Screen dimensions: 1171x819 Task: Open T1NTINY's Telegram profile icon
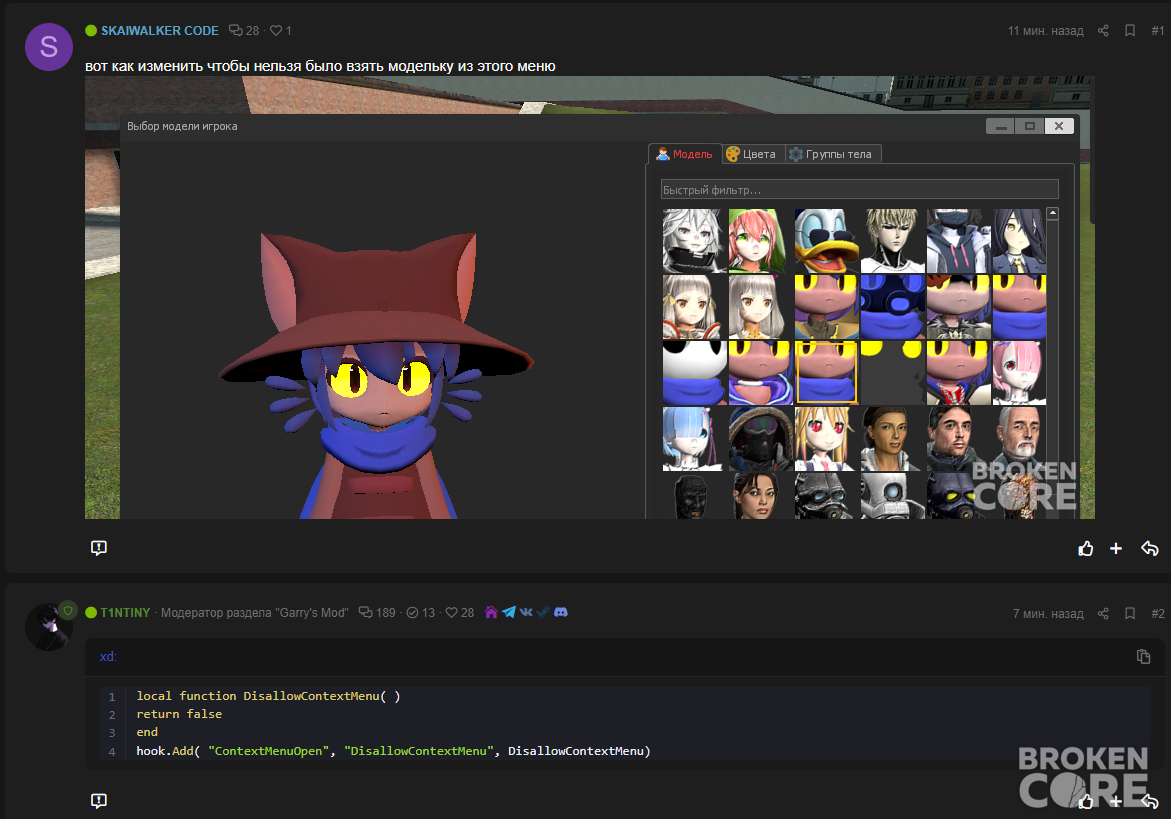(509, 612)
